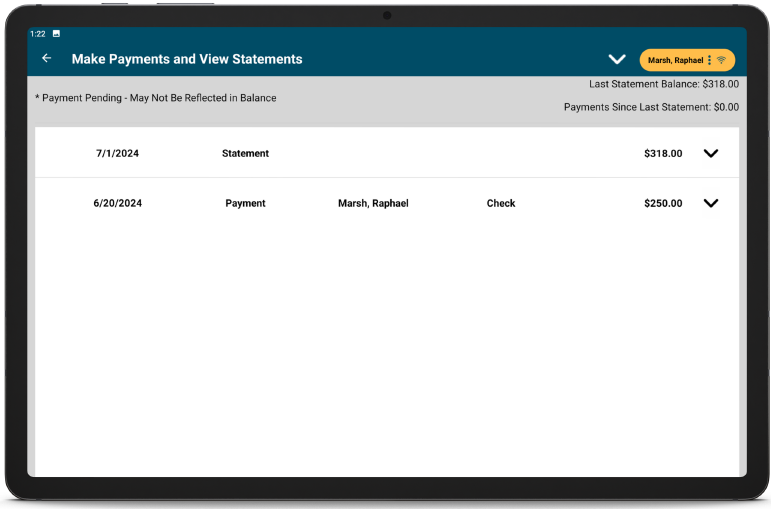
Task: Expand the 6/20/2024 payment row chevron
Action: tap(711, 203)
